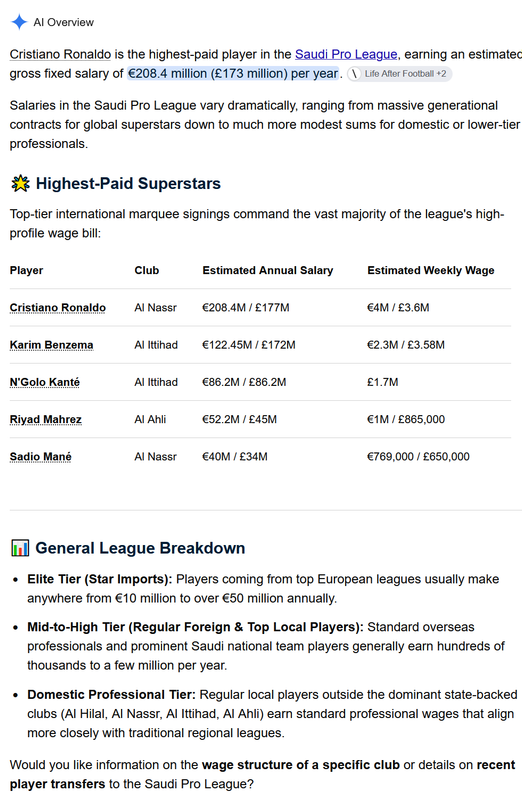The width and height of the screenshot is (522, 800).
Task: Click the star emoji beside Highest-Paid Superstars
Action: [20, 184]
